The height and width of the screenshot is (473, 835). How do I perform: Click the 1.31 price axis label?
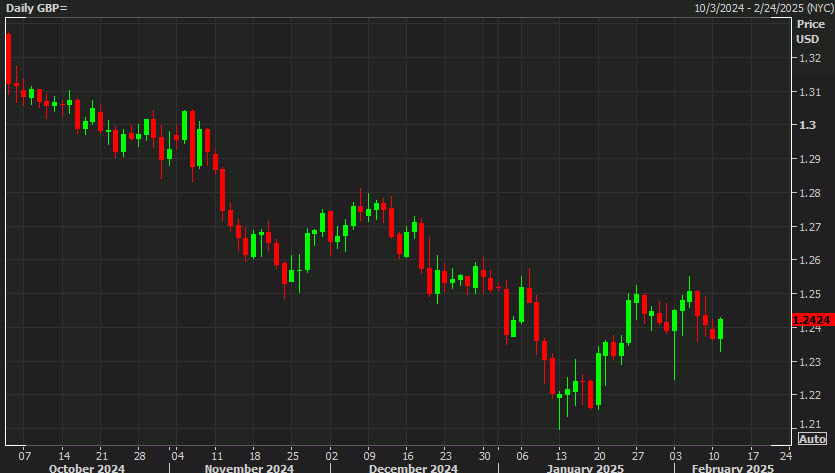click(x=809, y=92)
